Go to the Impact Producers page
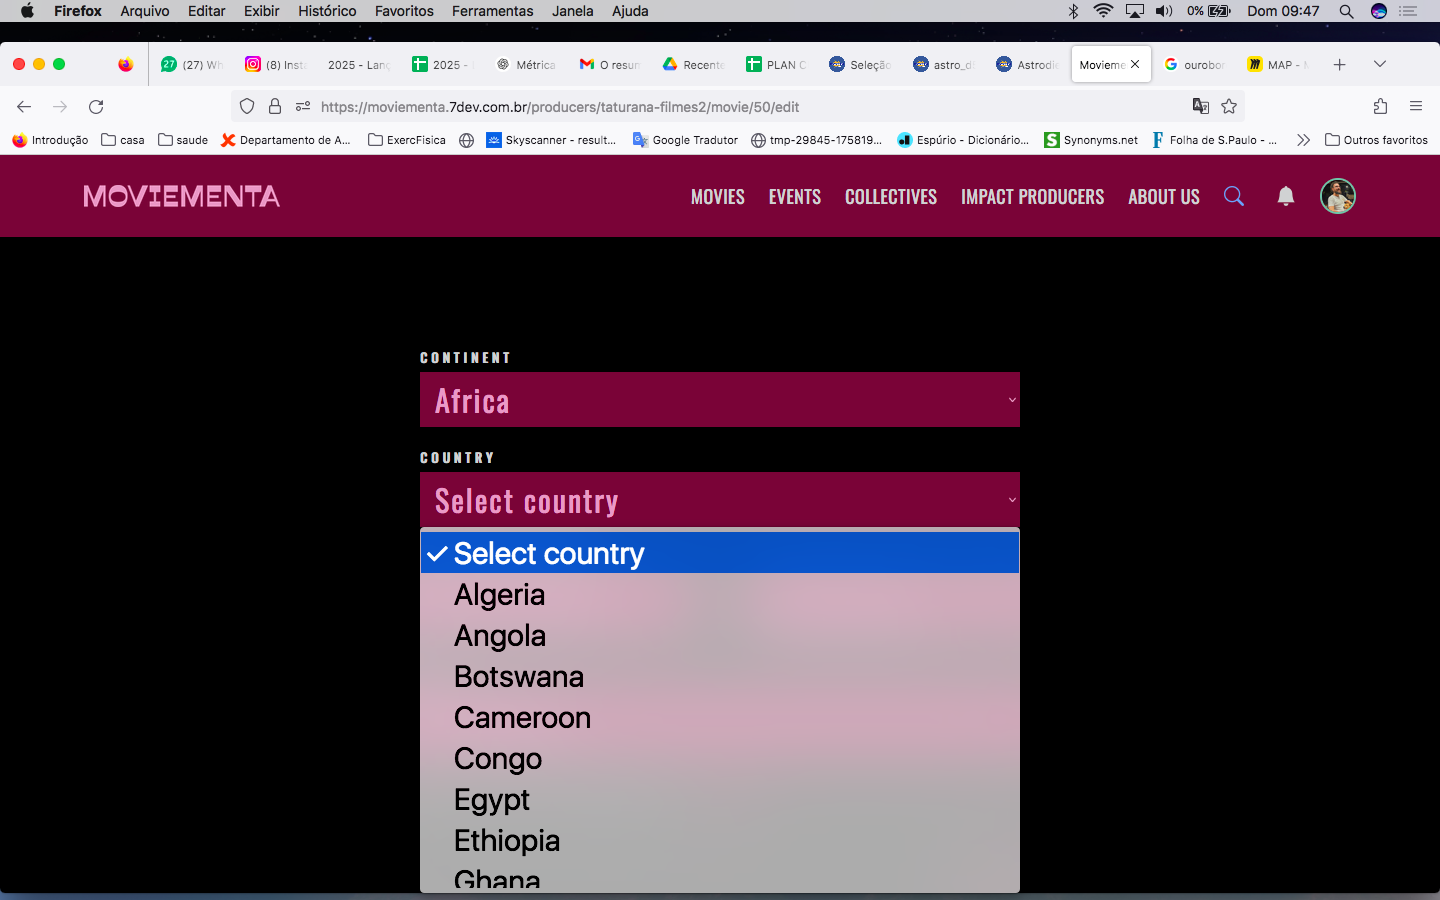Screen dimensions: 1440x900 point(1032,197)
